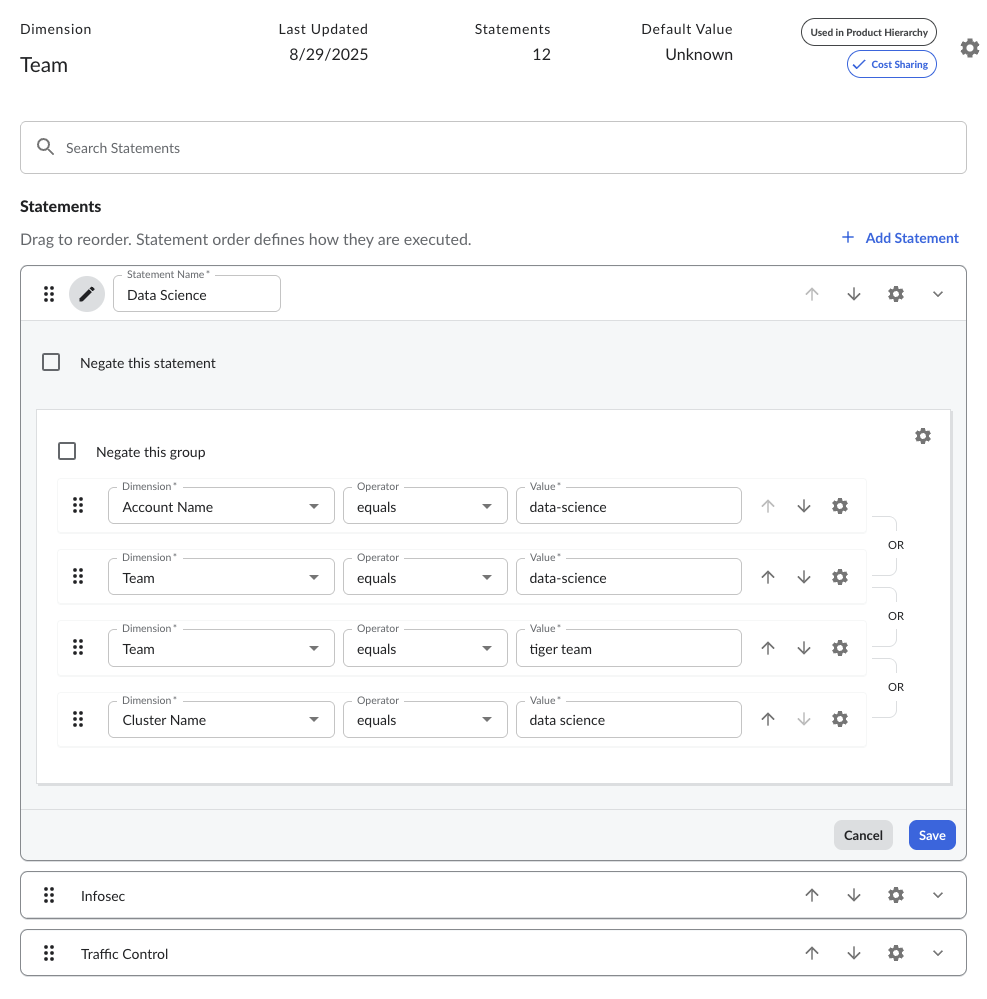Open settings gear for Traffic Control statement

(x=895, y=953)
